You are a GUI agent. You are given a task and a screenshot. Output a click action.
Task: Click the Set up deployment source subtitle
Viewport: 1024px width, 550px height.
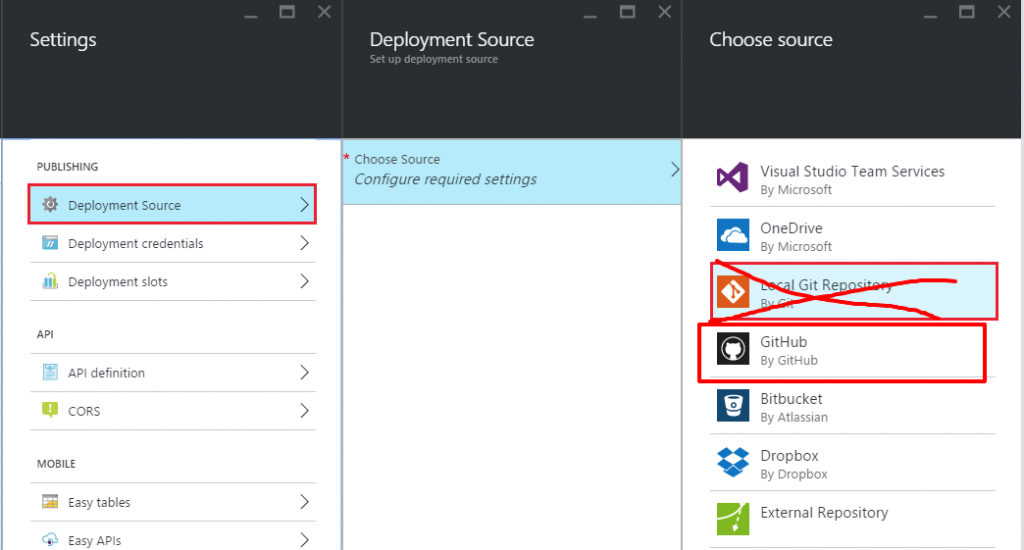tap(434, 59)
